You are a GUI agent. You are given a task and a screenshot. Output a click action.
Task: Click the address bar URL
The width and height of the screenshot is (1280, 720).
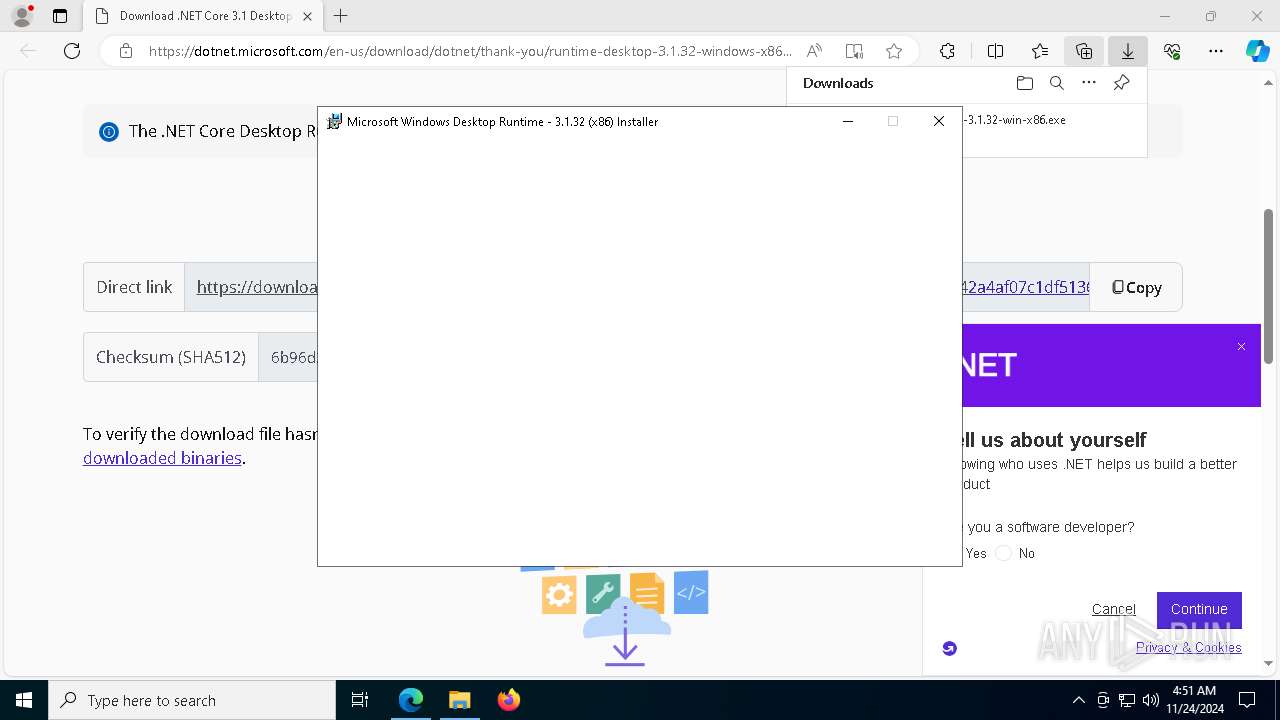470,51
